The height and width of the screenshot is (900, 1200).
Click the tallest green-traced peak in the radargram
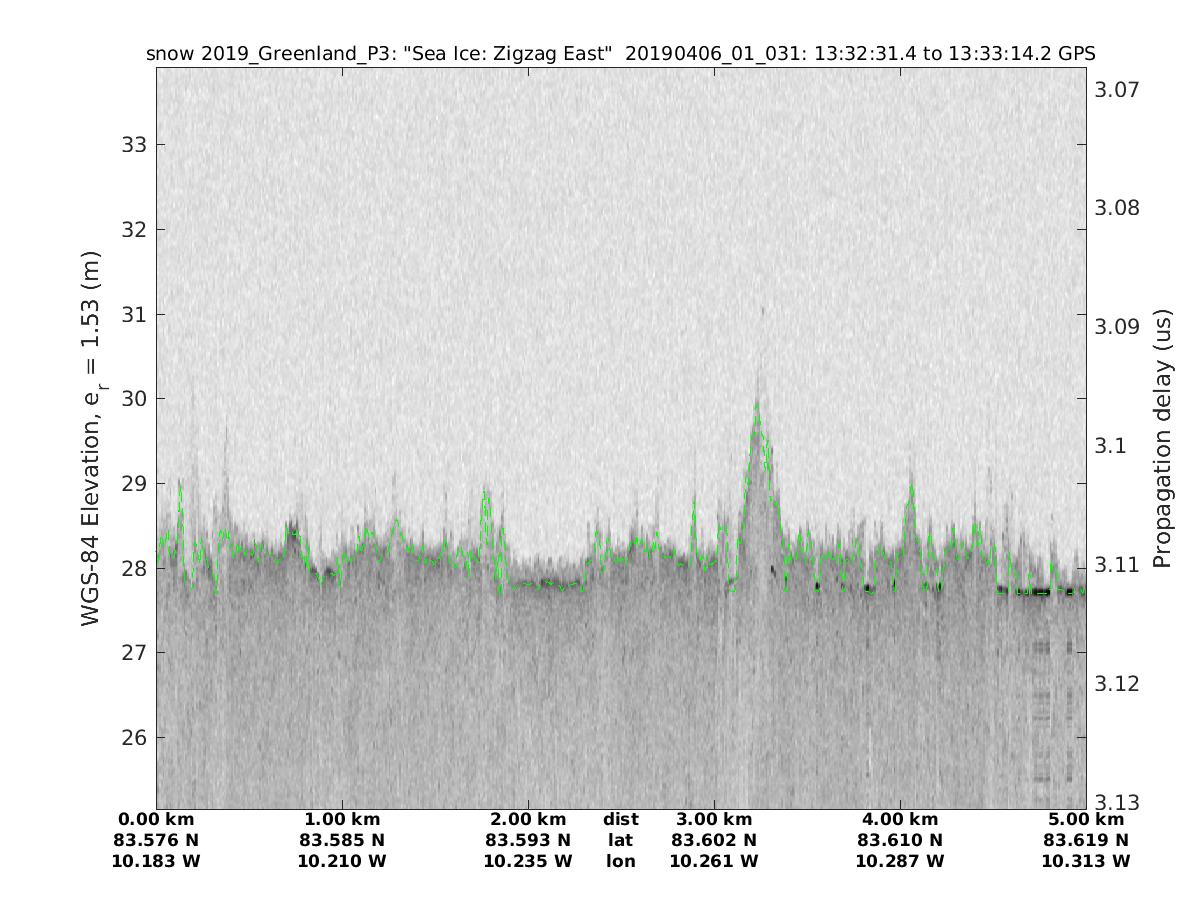[757, 406]
